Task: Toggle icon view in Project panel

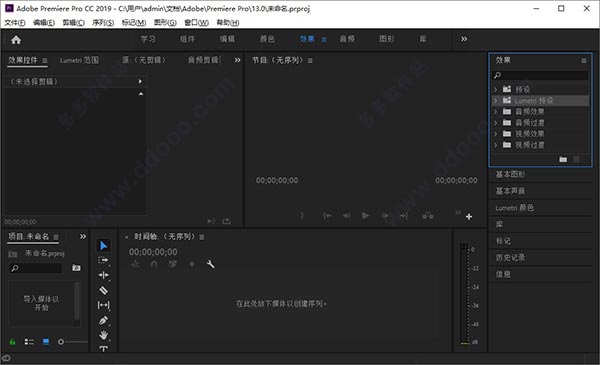Action: point(46,342)
